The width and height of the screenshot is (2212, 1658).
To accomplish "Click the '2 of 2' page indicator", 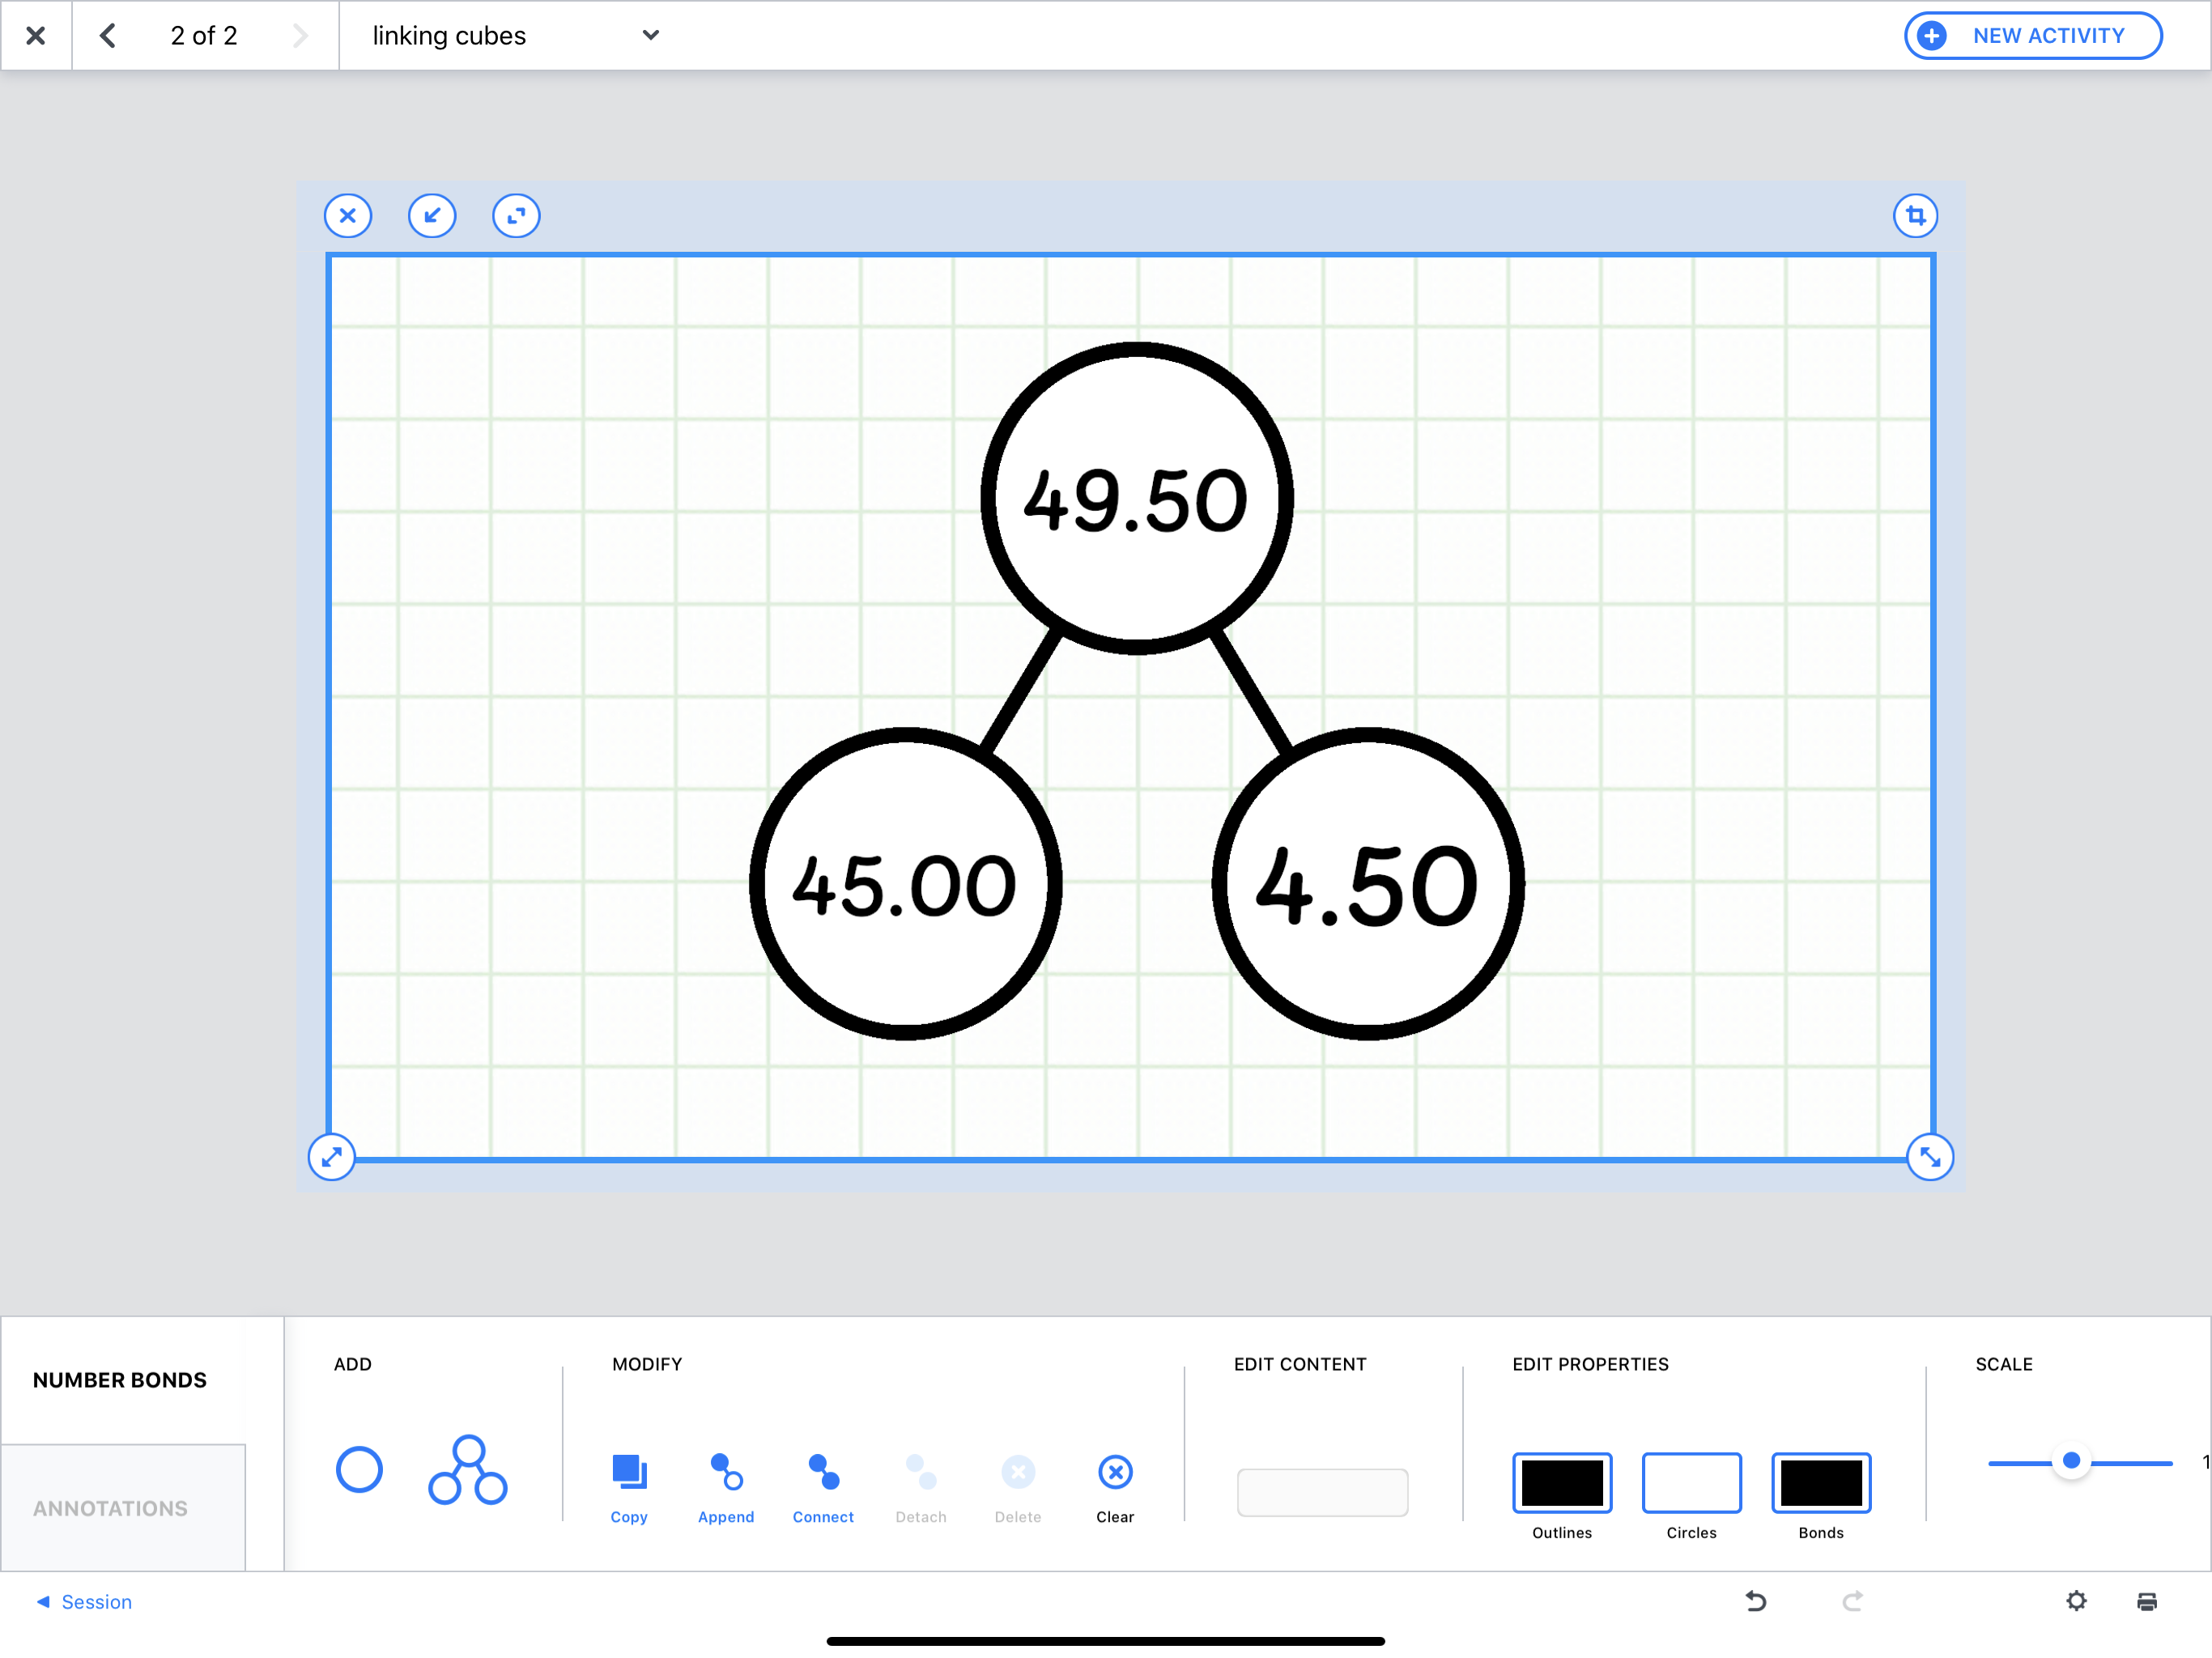I will [204, 36].
